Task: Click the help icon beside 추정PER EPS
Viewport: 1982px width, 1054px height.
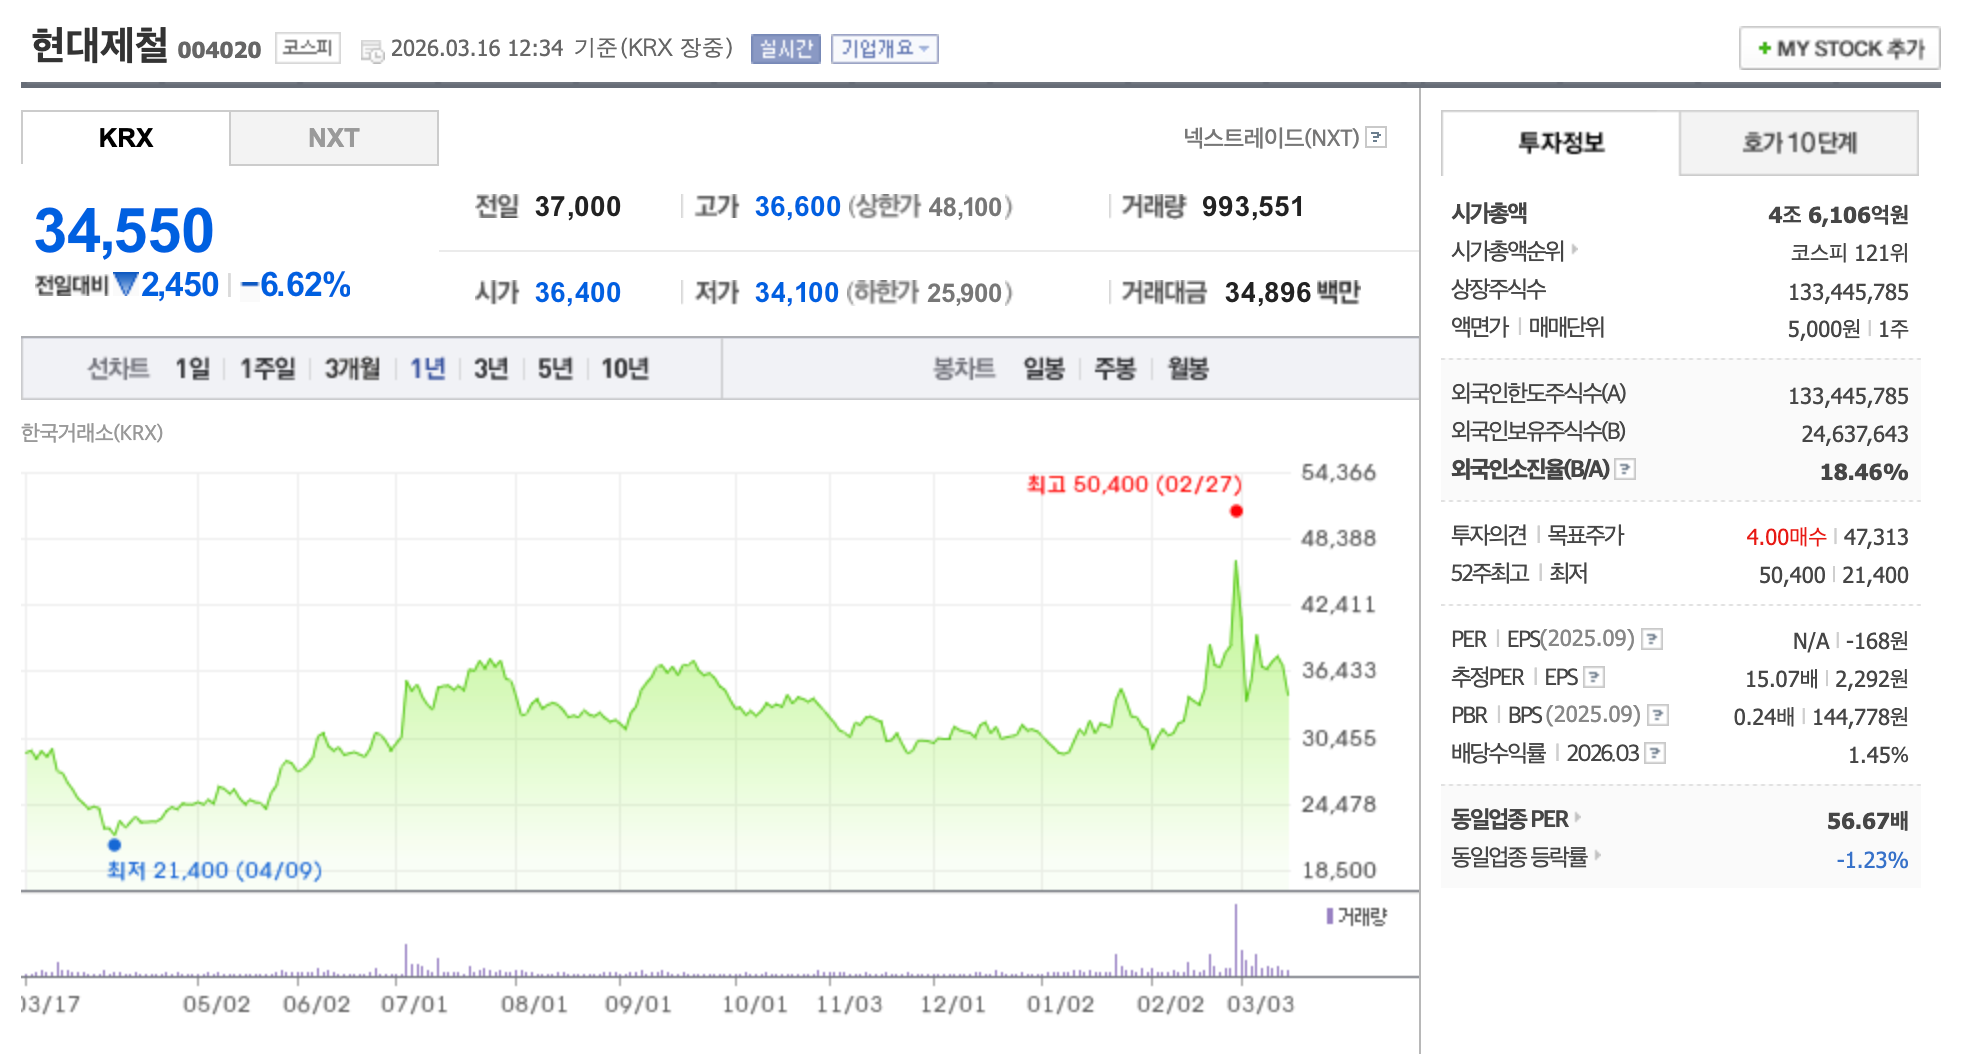Action: click(x=1595, y=677)
